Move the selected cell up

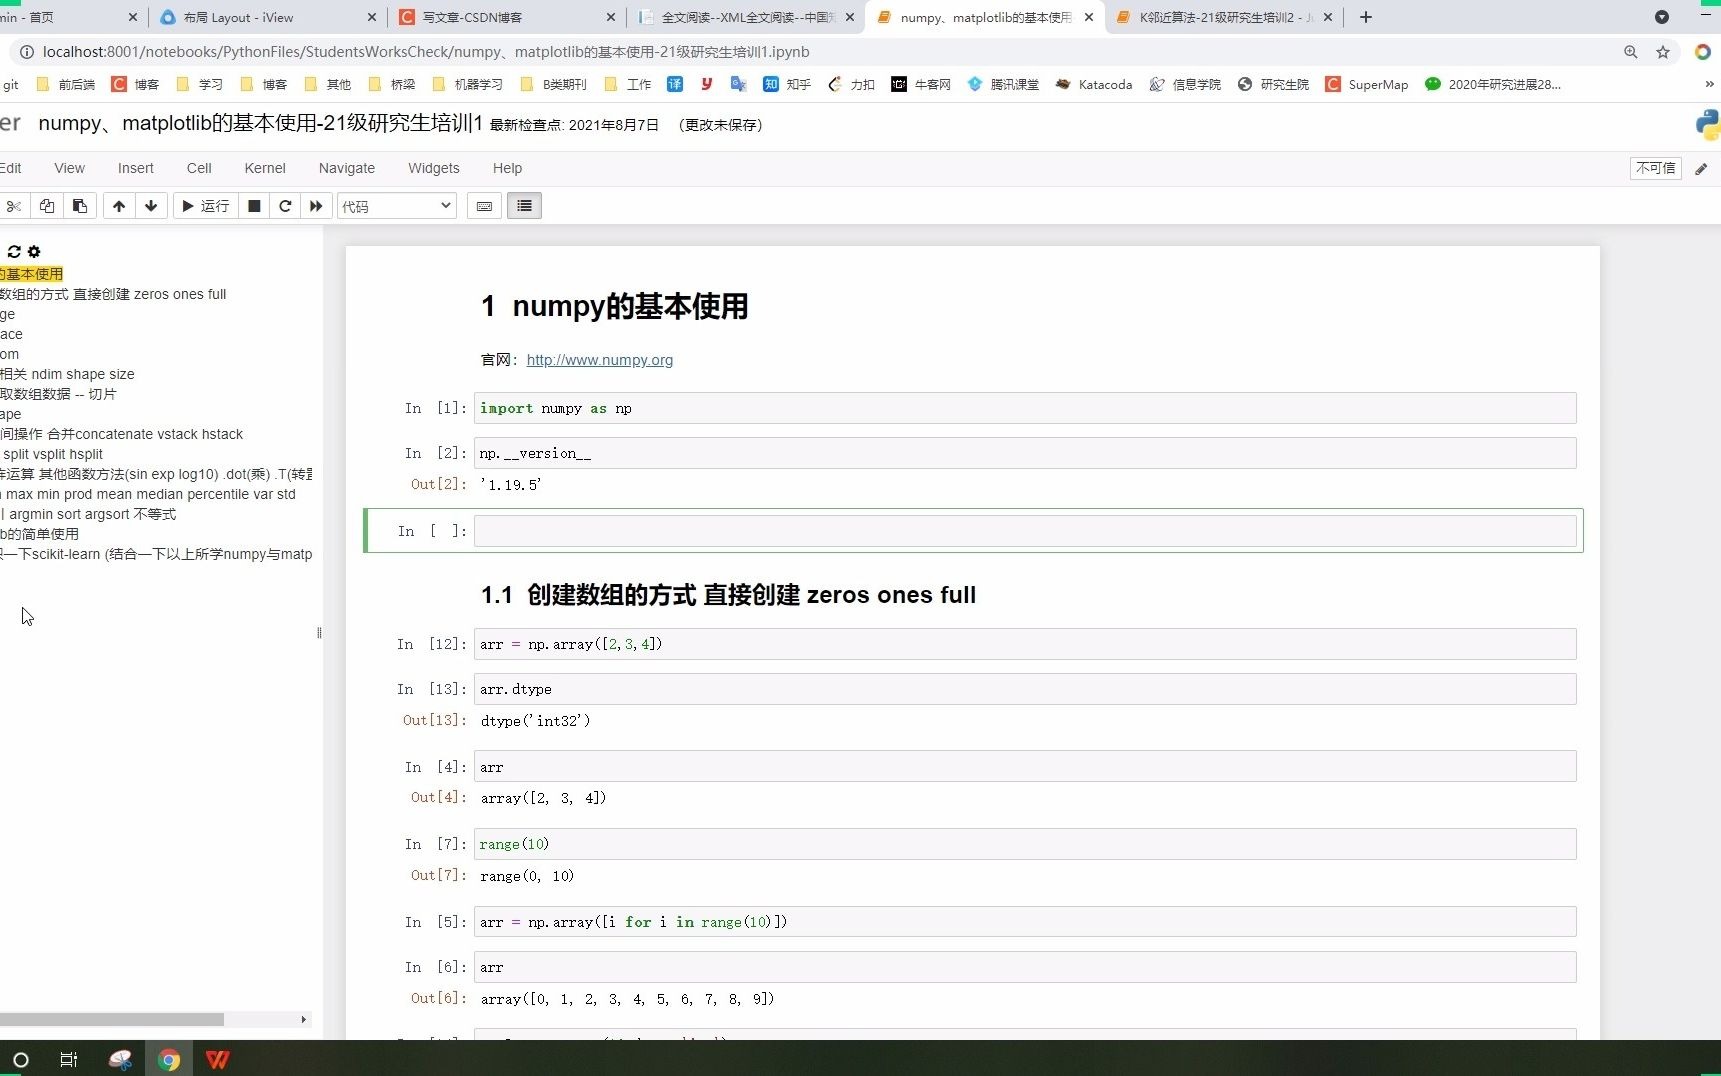coord(119,206)
